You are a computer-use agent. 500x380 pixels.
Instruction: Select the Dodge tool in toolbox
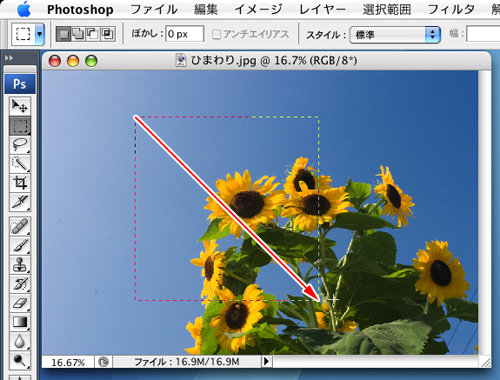20,360
